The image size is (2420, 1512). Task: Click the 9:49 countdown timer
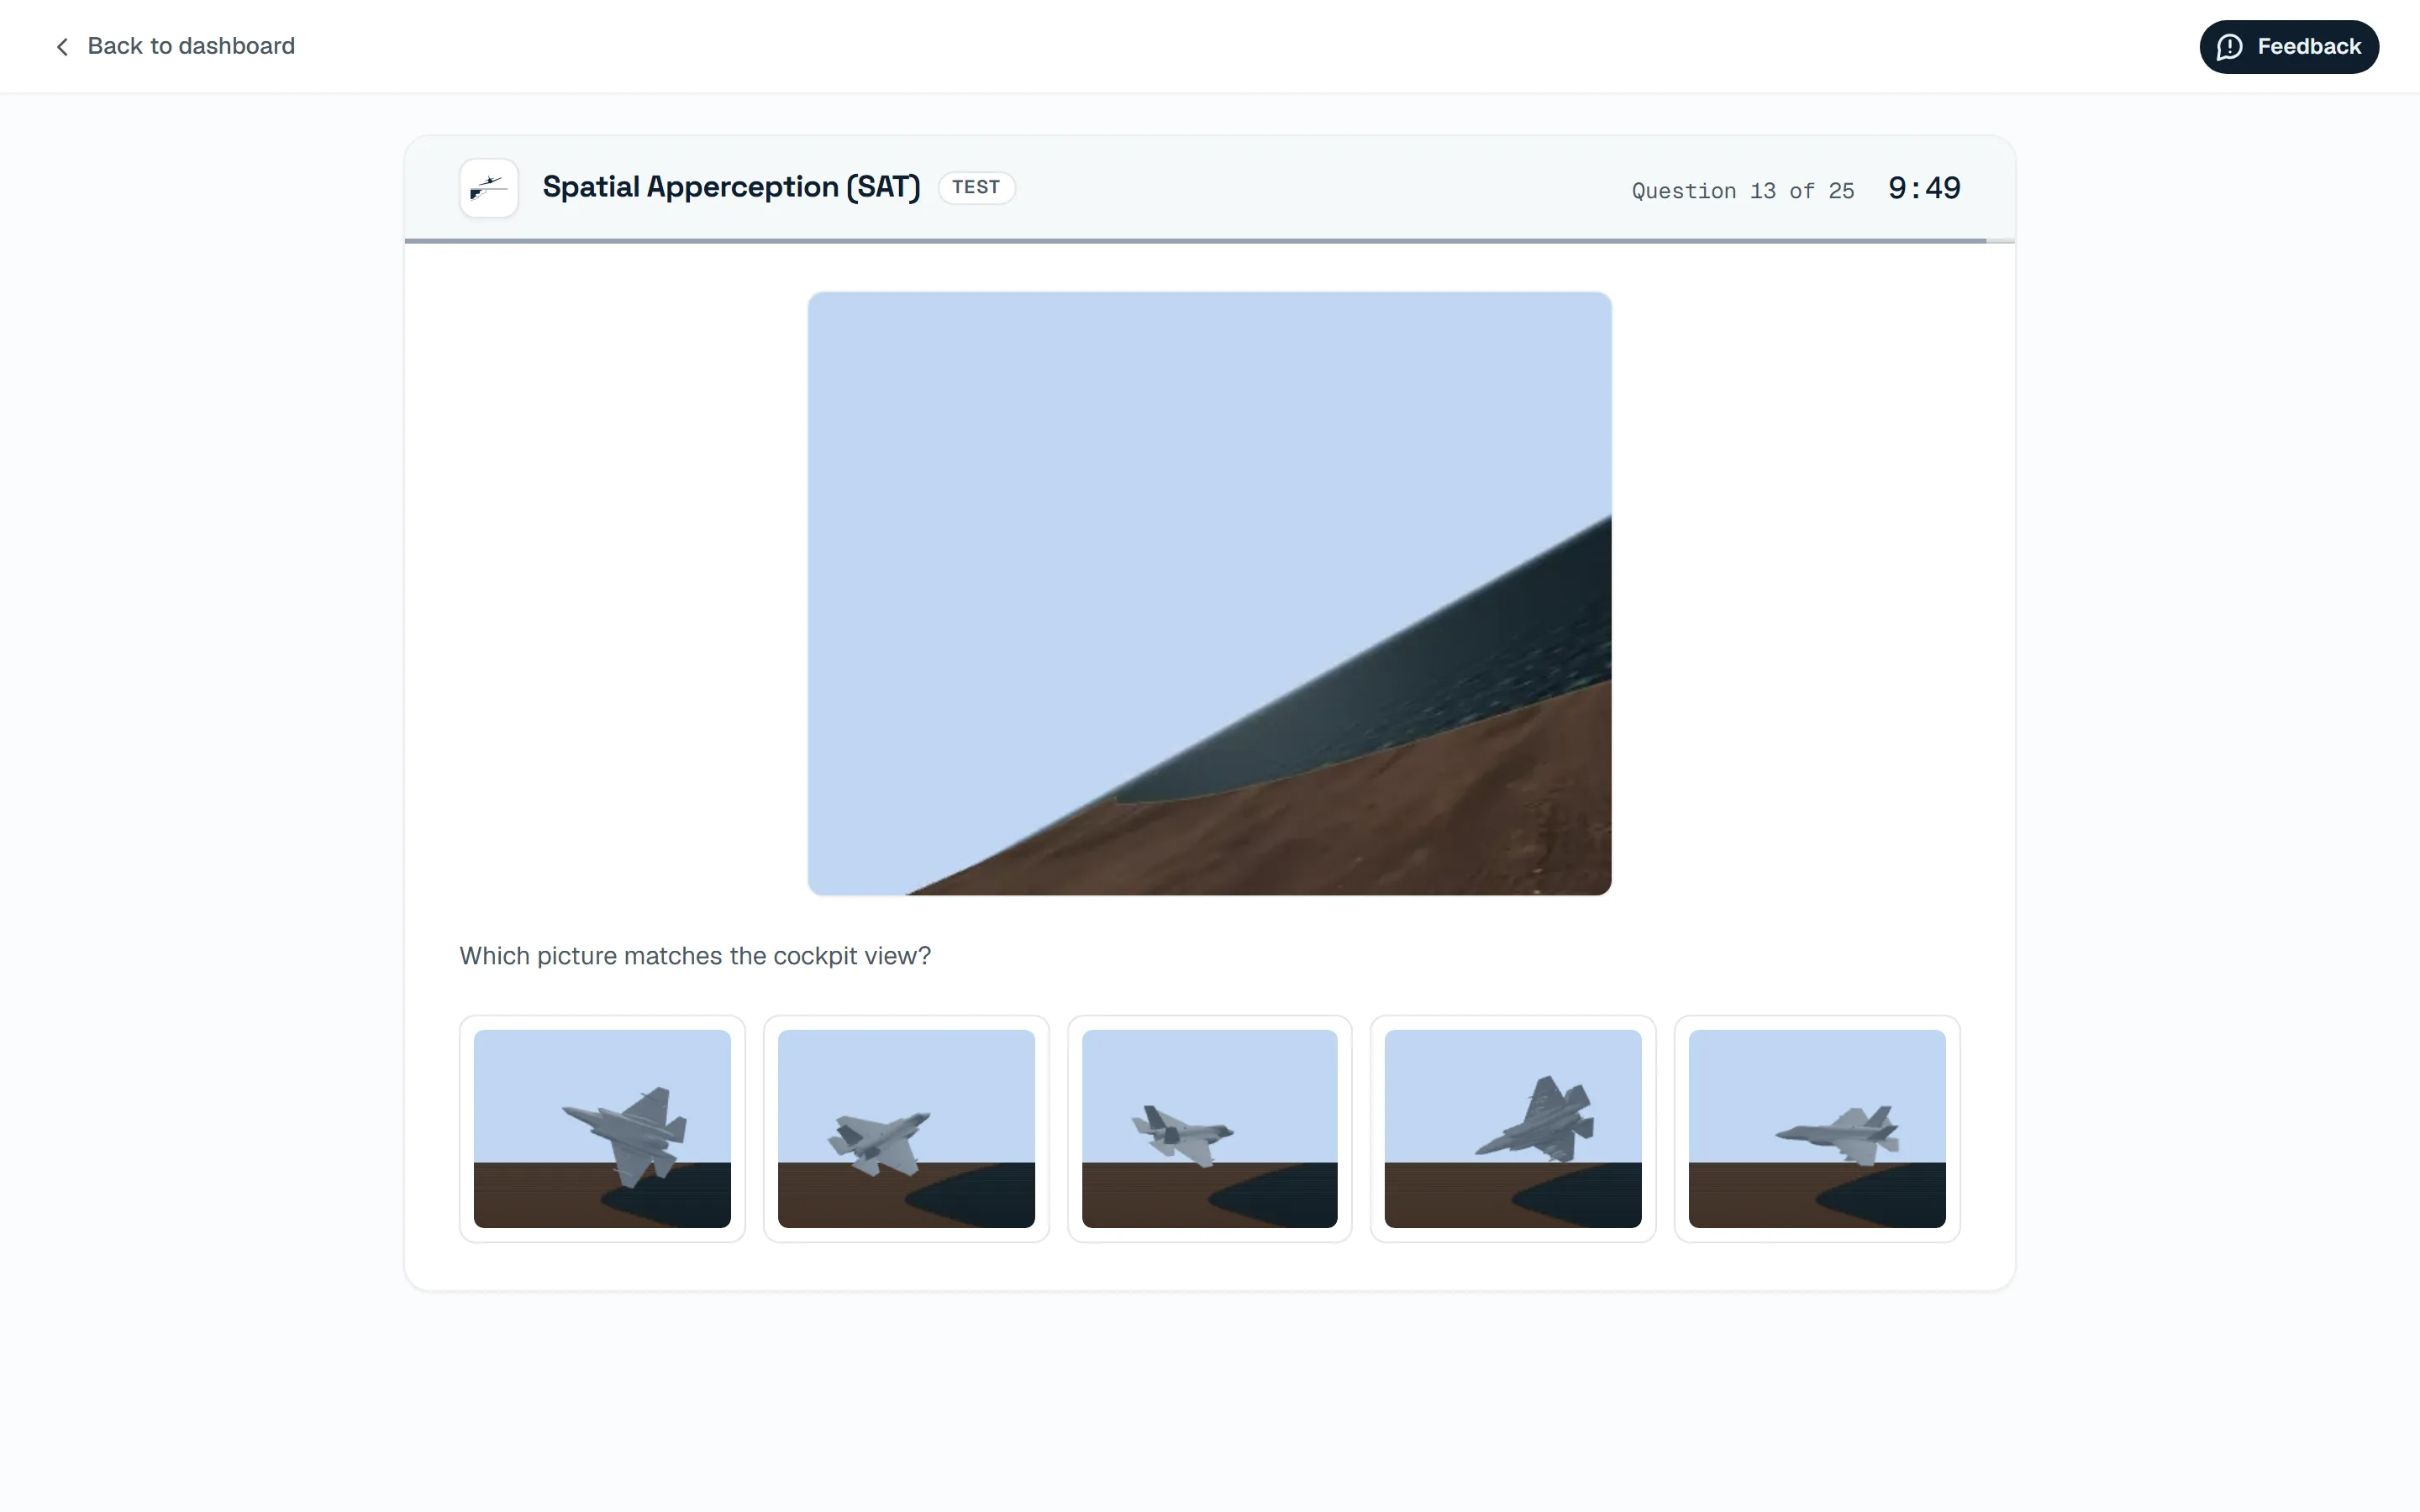click(1923, 188)
